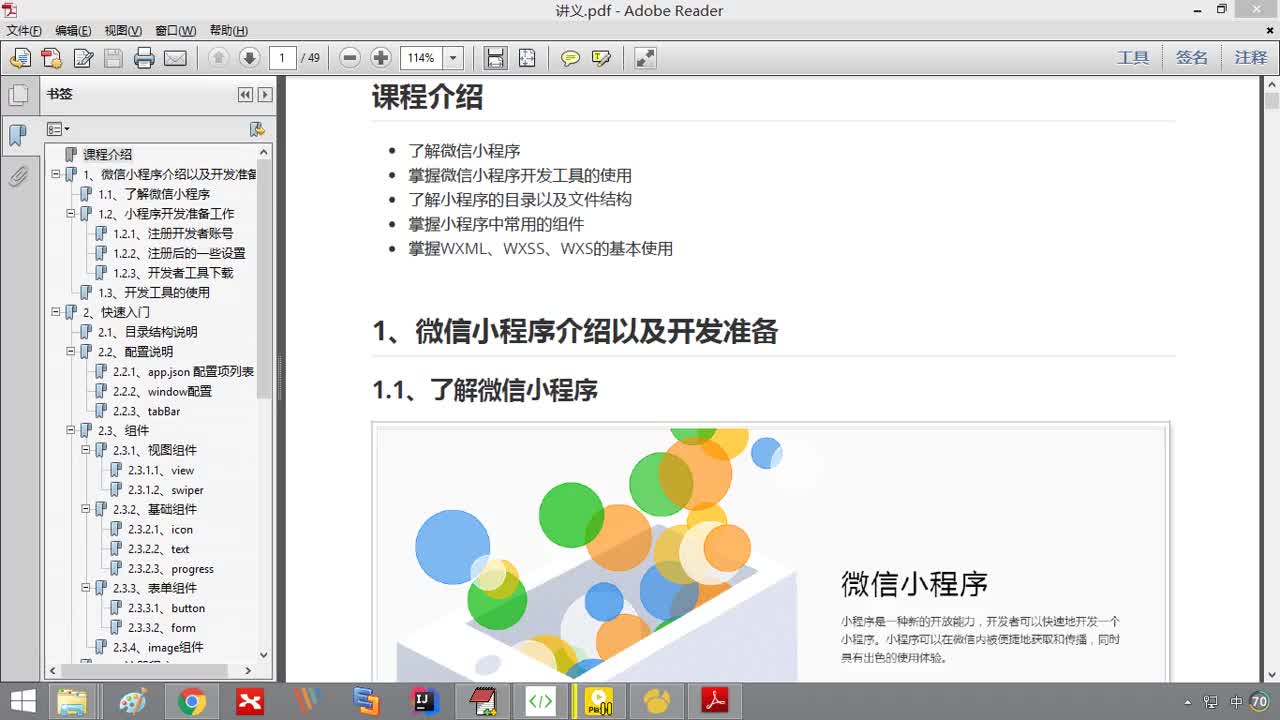1280x720 pixels.
Task: Collapse the '2.2、配置说明' bookmark node
Action: point(71,352)
